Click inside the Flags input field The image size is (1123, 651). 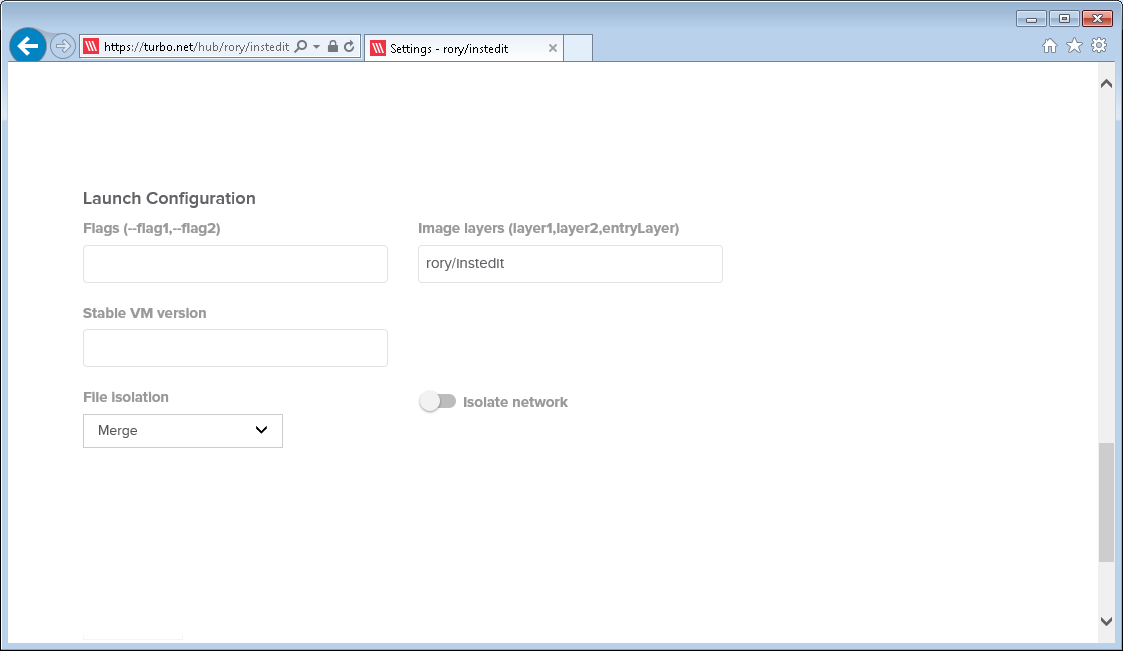pos(235,263)
